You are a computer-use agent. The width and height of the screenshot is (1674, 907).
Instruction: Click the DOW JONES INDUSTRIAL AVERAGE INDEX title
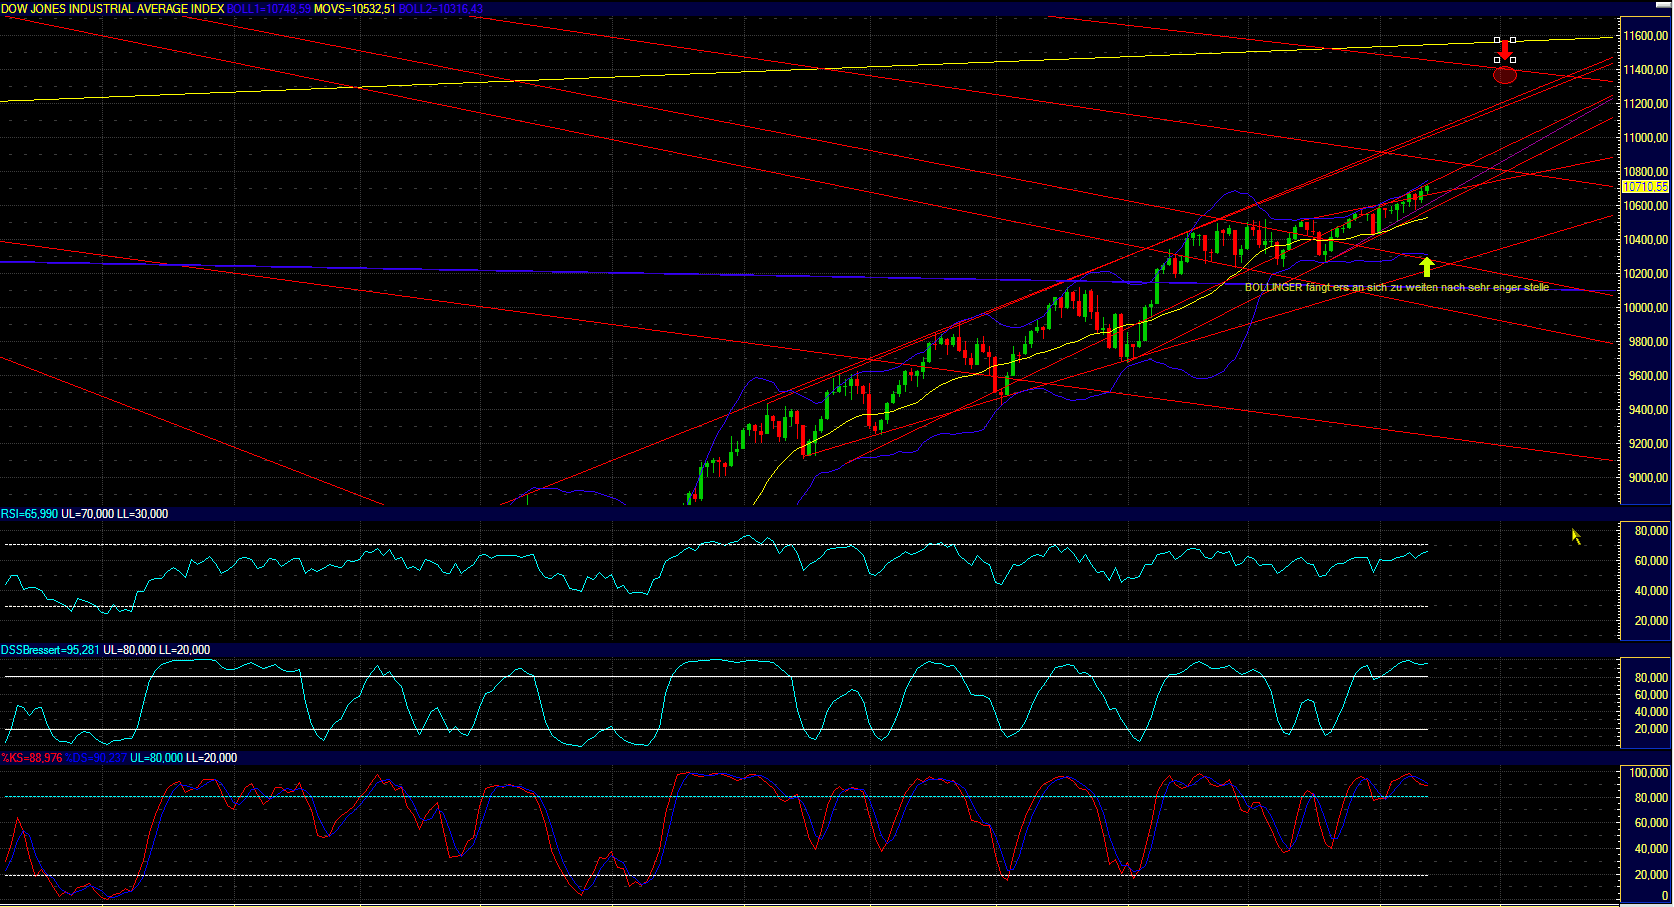tap(113, 9)
